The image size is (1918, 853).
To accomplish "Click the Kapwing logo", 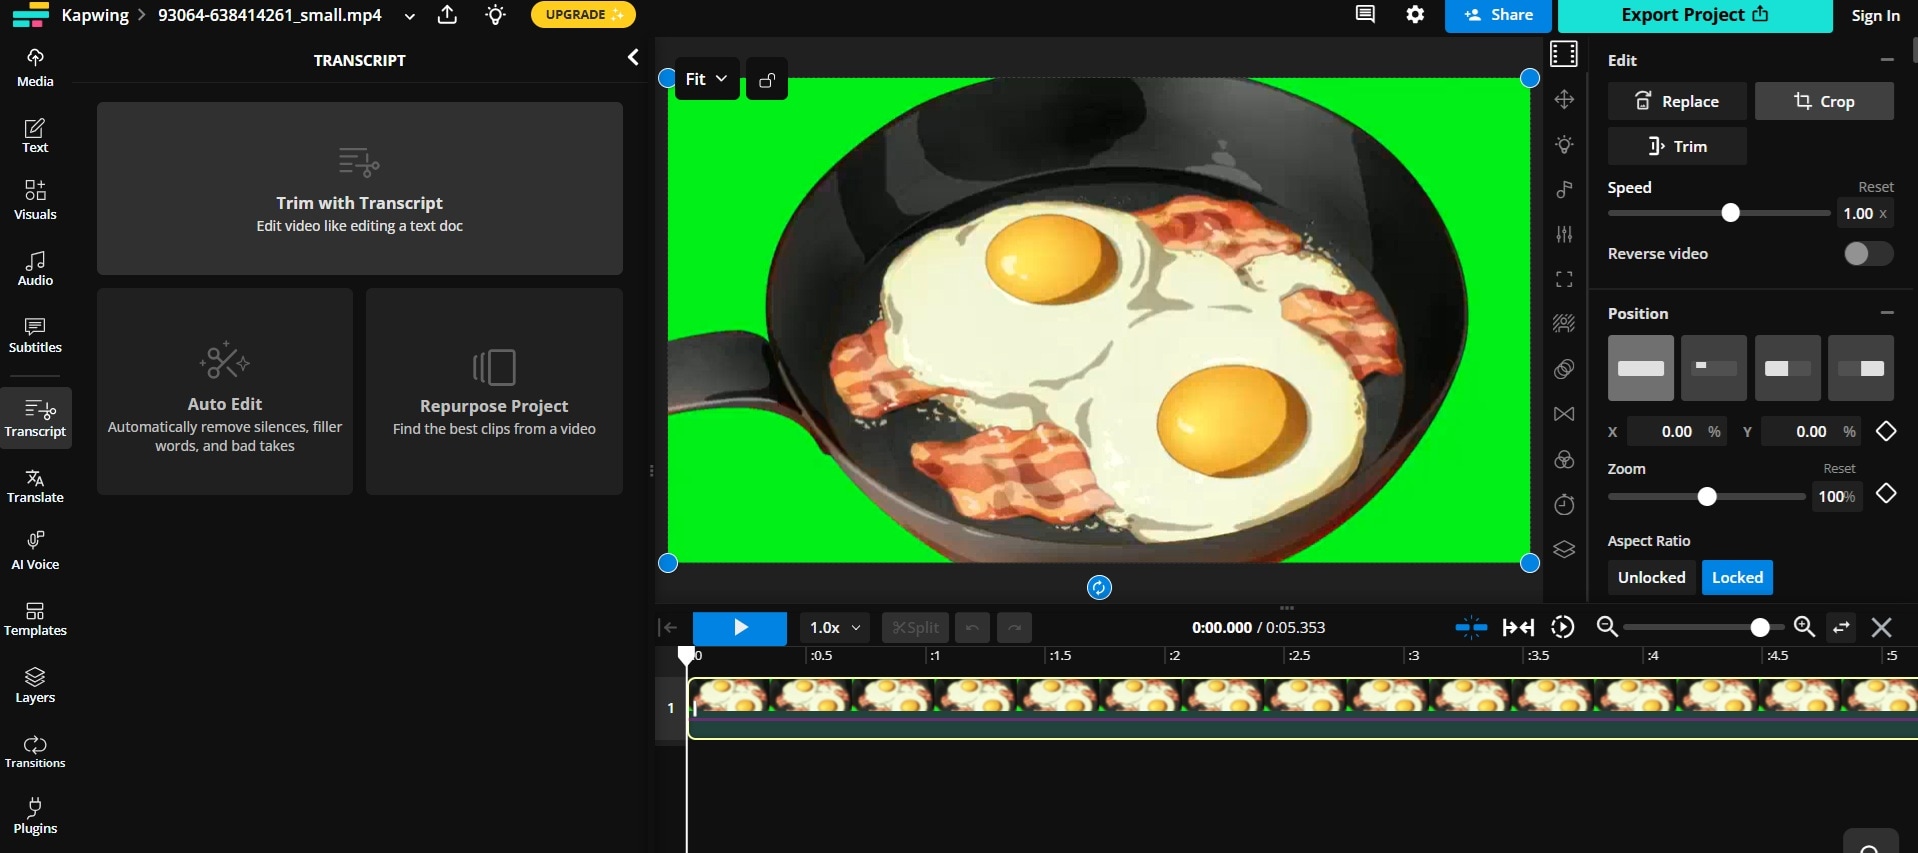I will pos(30,14).
